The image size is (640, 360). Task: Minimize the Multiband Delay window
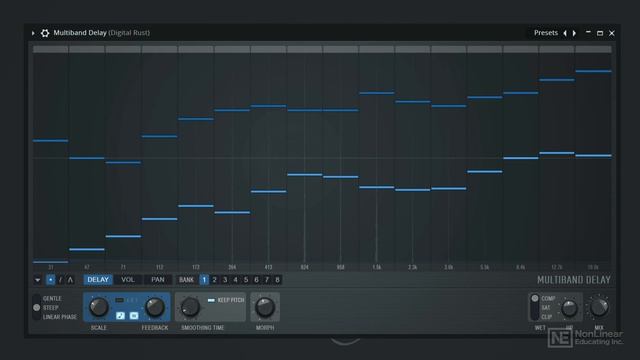click(x=588, y=33)
